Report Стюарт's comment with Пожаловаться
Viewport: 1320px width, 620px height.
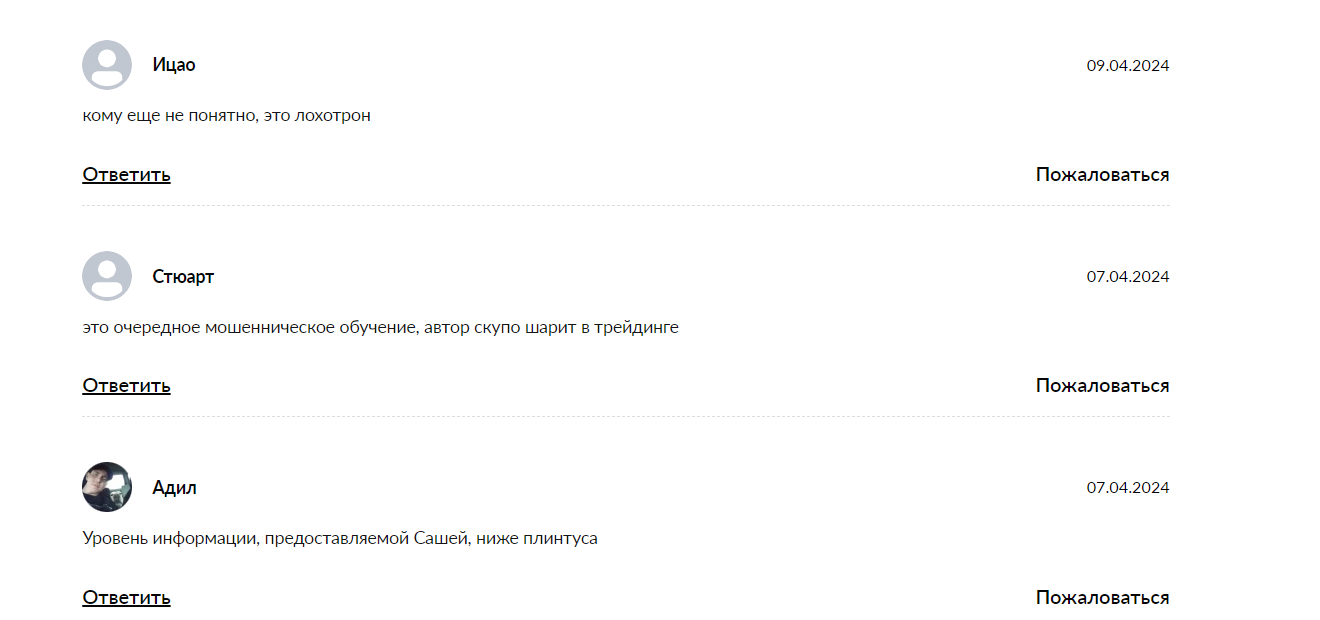(x=1102, y=386)
